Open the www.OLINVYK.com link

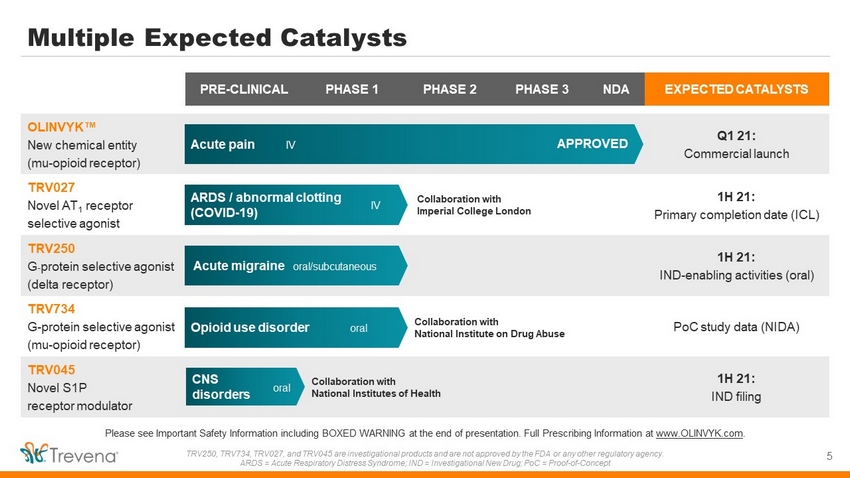699,433
